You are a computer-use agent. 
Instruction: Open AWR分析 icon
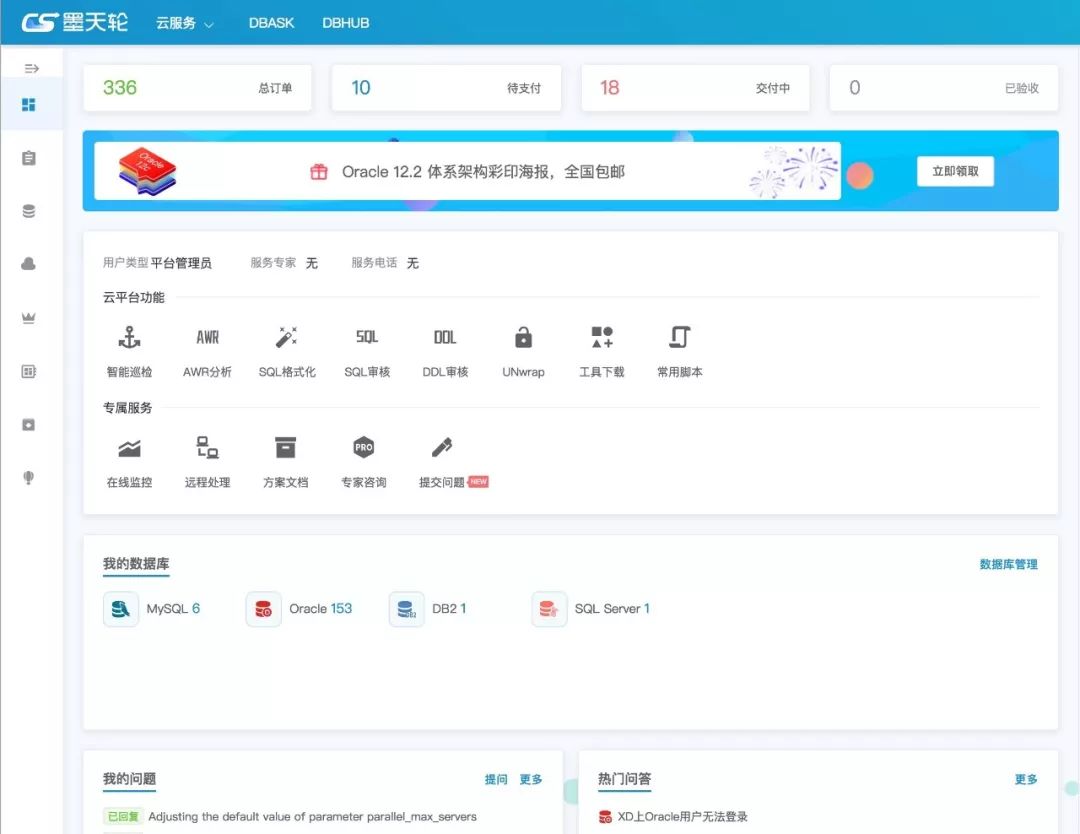(x=207, y=337)
